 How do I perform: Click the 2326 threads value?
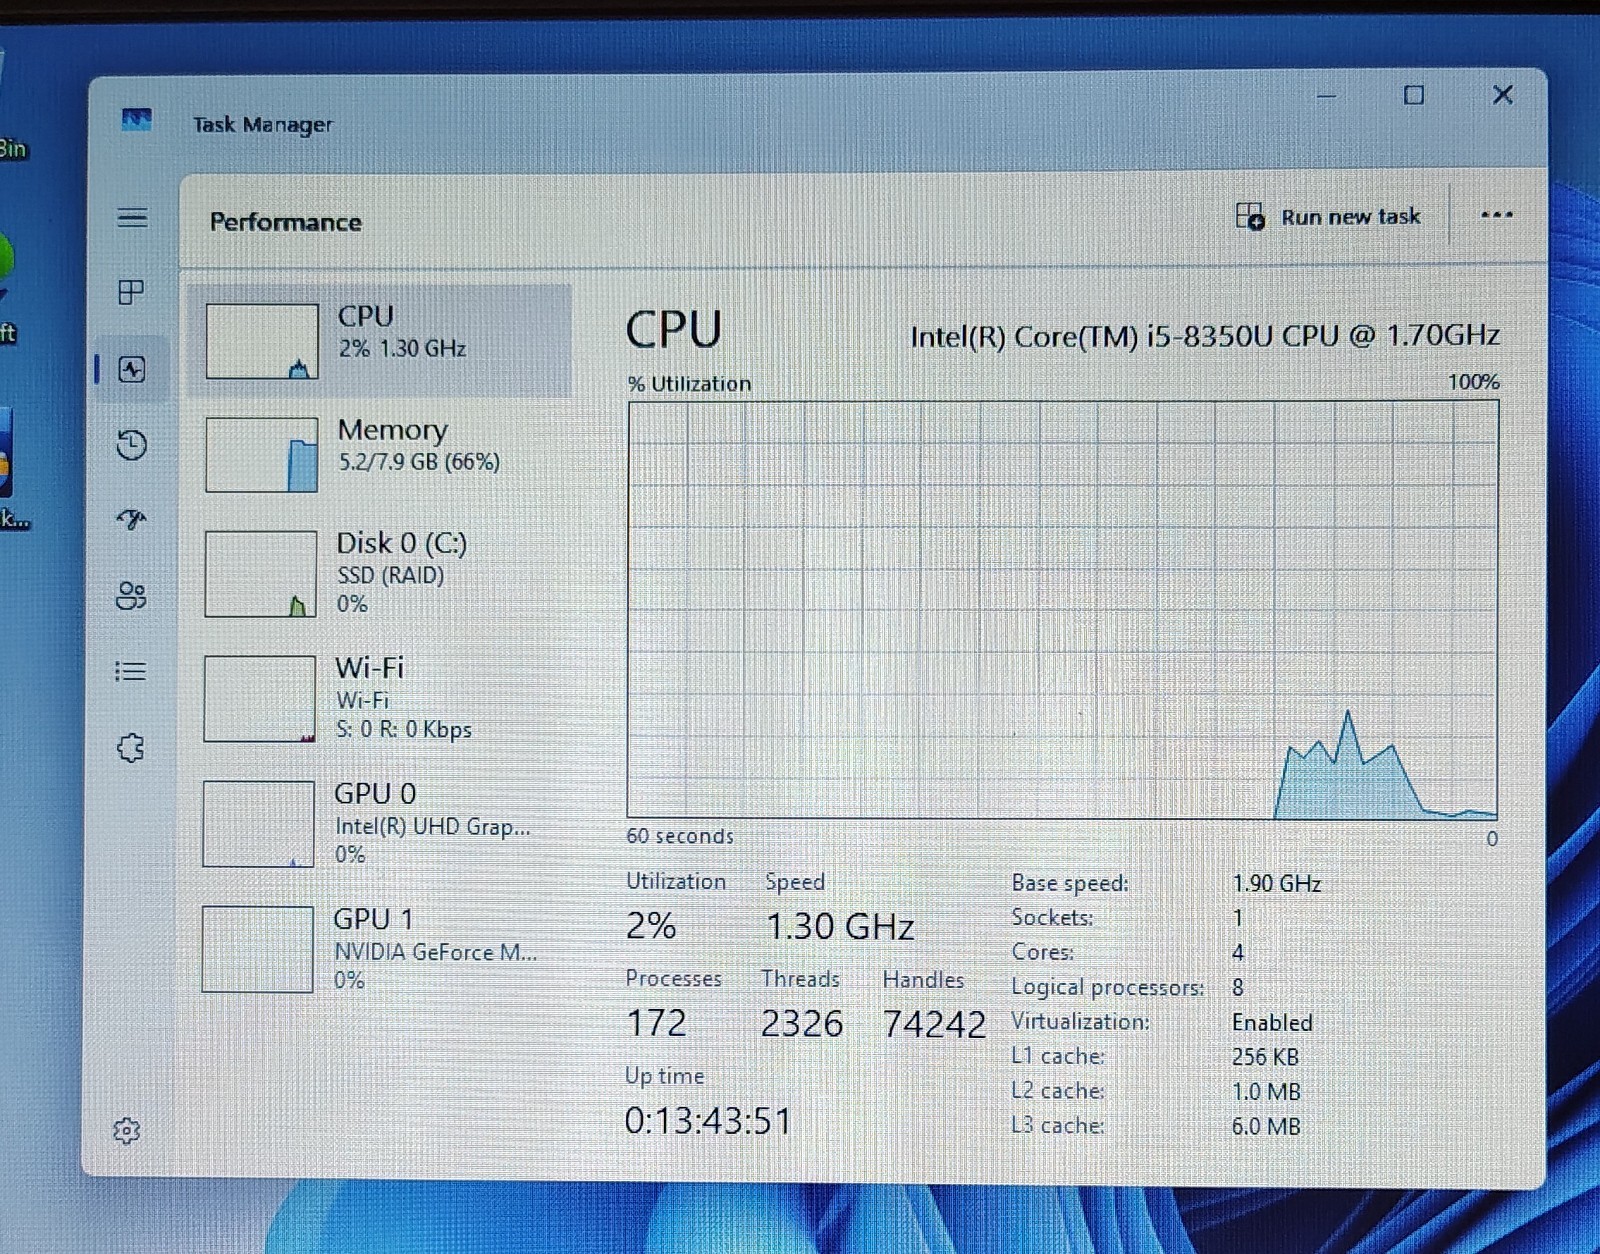[802, 1024]
